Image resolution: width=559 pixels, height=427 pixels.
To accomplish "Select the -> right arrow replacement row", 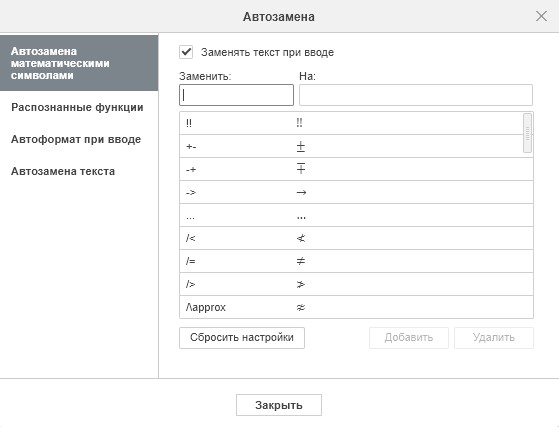I will point(356,192).
